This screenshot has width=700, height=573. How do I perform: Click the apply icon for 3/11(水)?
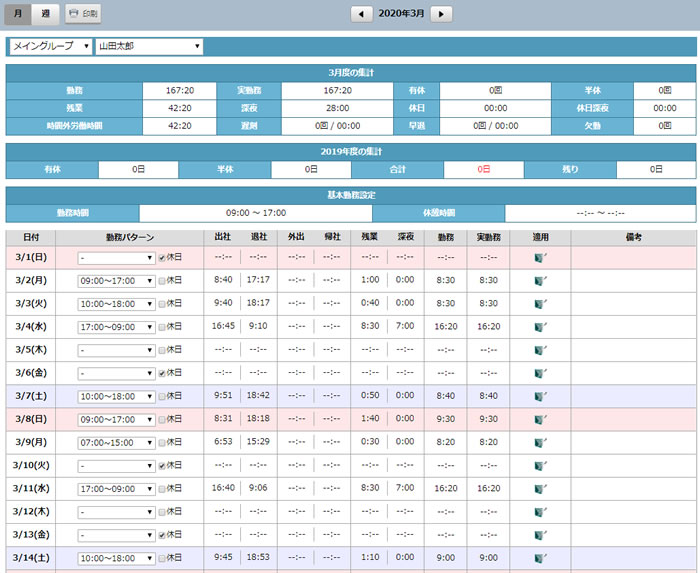coord(540,489)
